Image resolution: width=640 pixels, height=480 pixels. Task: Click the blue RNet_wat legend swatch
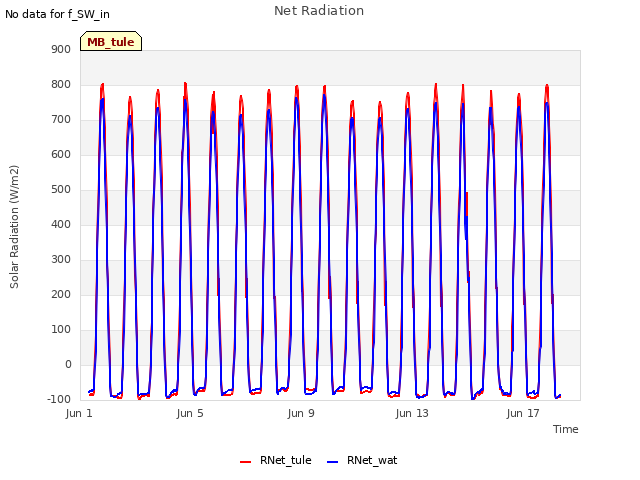(x=333, y=462)
